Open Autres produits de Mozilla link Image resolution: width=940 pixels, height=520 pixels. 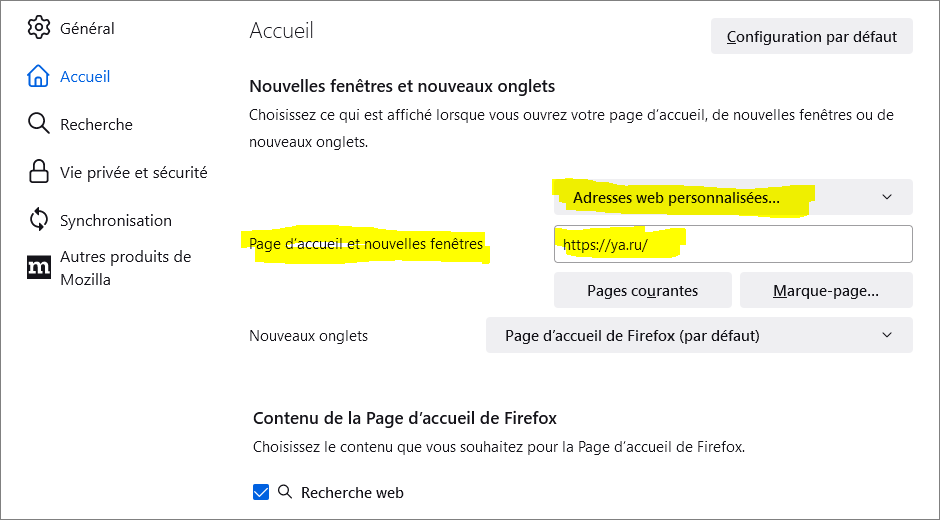(125, 268)
